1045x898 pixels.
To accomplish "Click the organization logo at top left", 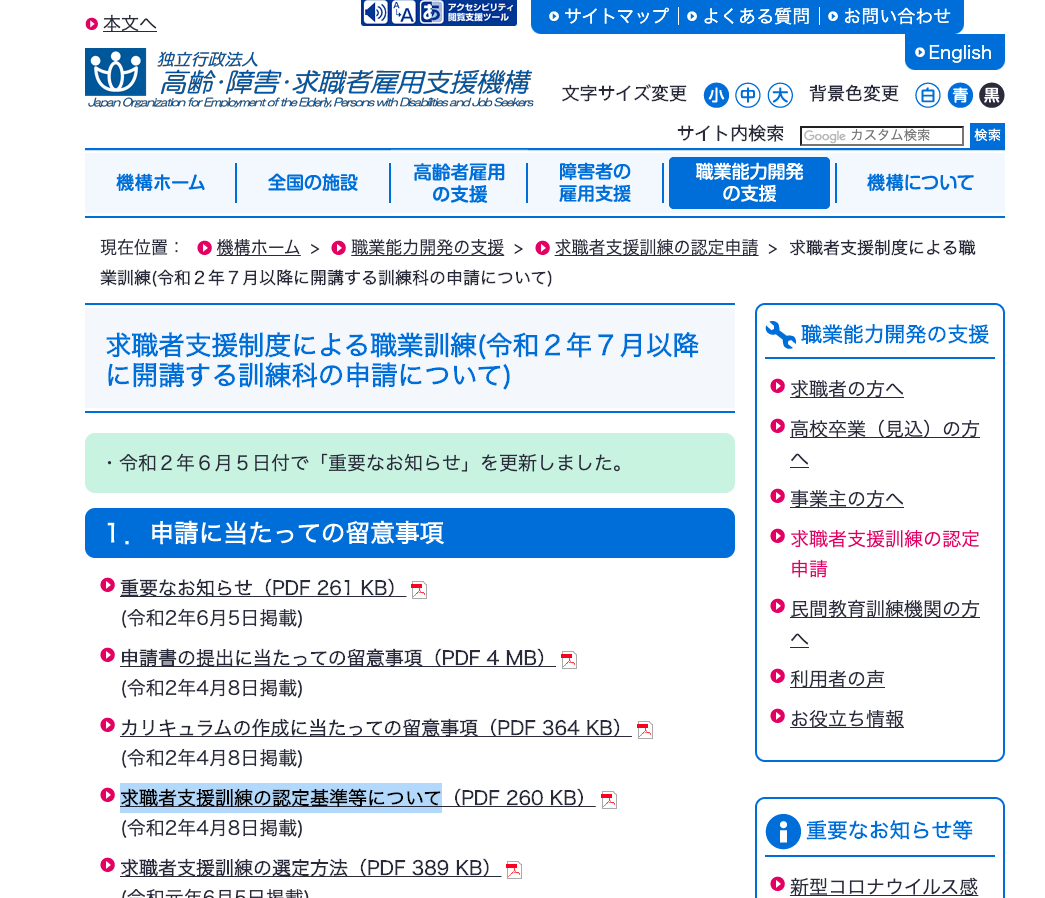I will pos(115,75).
